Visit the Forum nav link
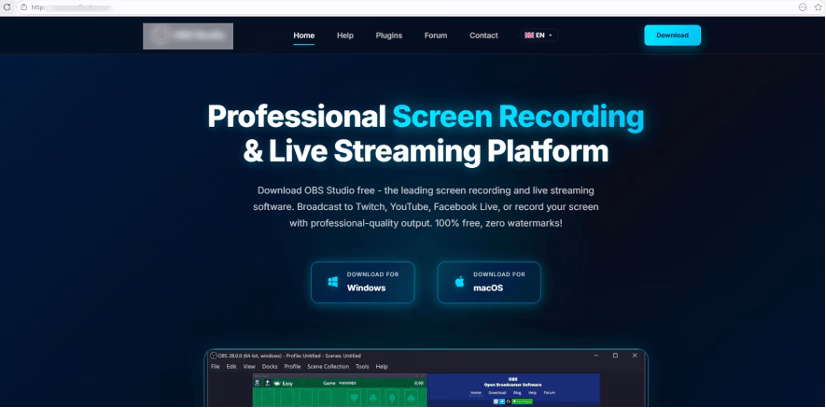This screenshot has width=826, height=408. coord(436,35)
